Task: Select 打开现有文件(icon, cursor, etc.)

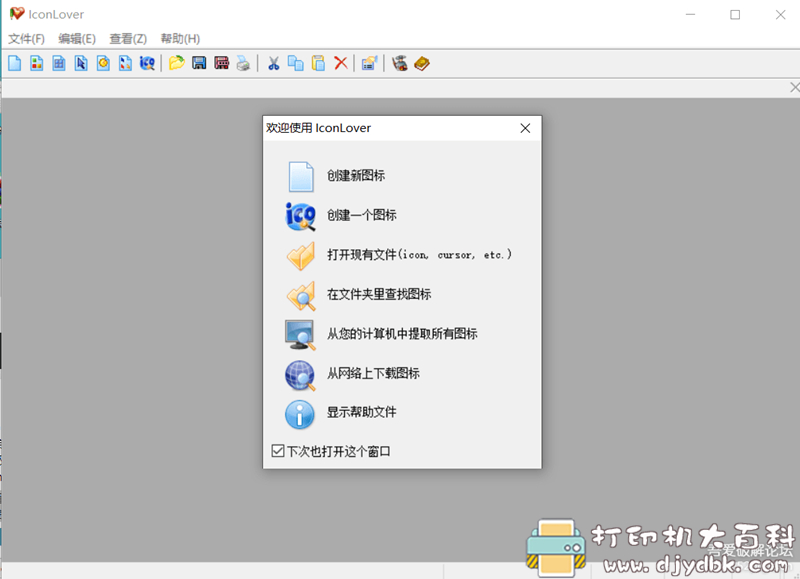Action: (x=419, y=255)
